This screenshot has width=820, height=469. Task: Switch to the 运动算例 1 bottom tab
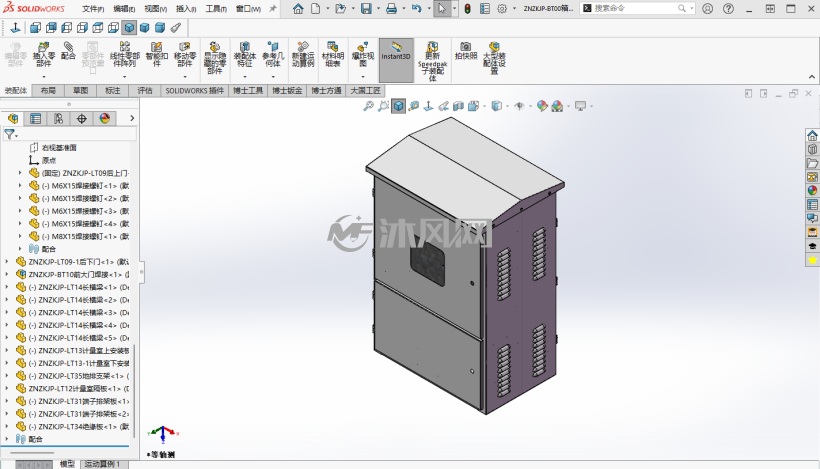click(x=103, y=464)
